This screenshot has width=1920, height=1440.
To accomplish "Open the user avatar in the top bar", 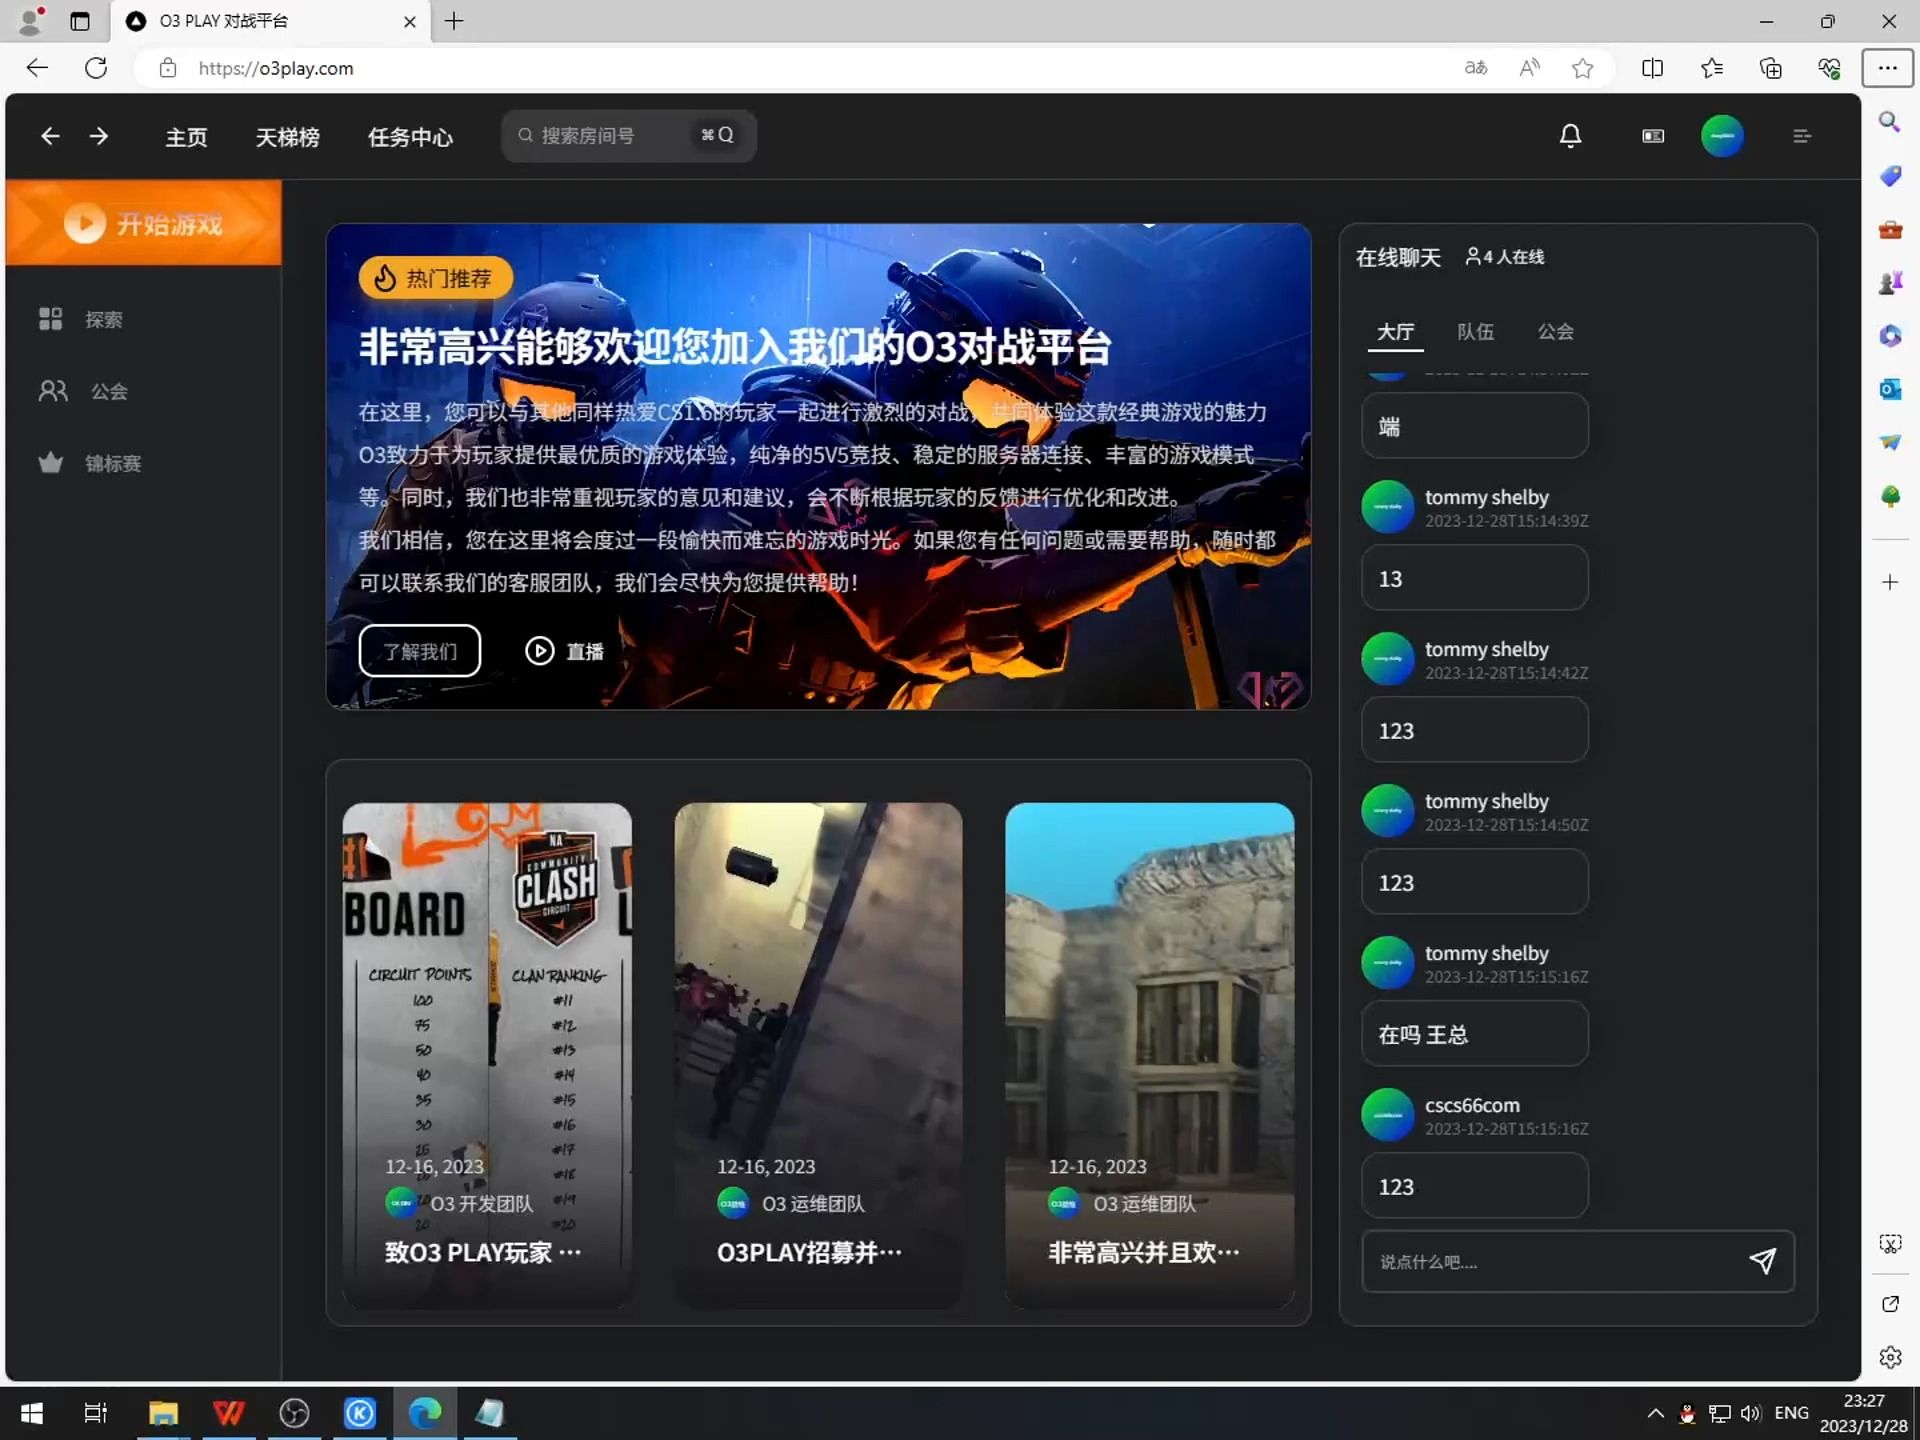I will click(1722, 136).
